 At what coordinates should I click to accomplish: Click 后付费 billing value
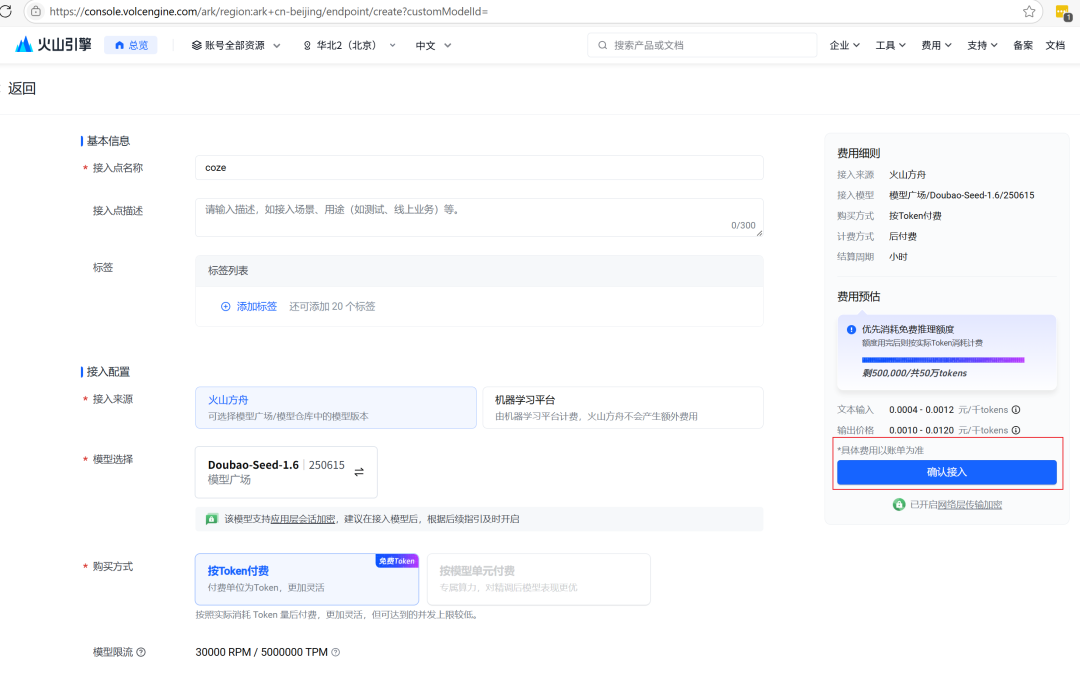click(x=902, y=236)
